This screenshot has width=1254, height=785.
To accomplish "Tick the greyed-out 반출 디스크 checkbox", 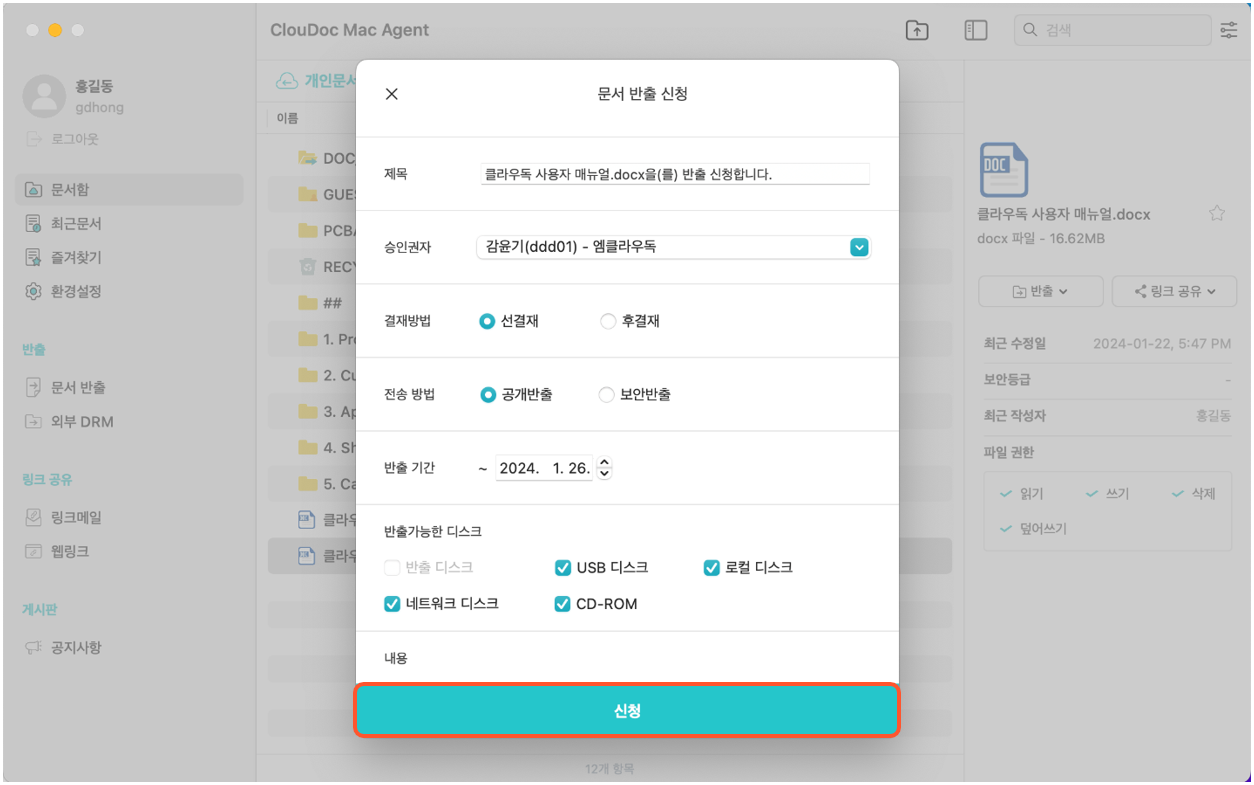I will [392, 568].
